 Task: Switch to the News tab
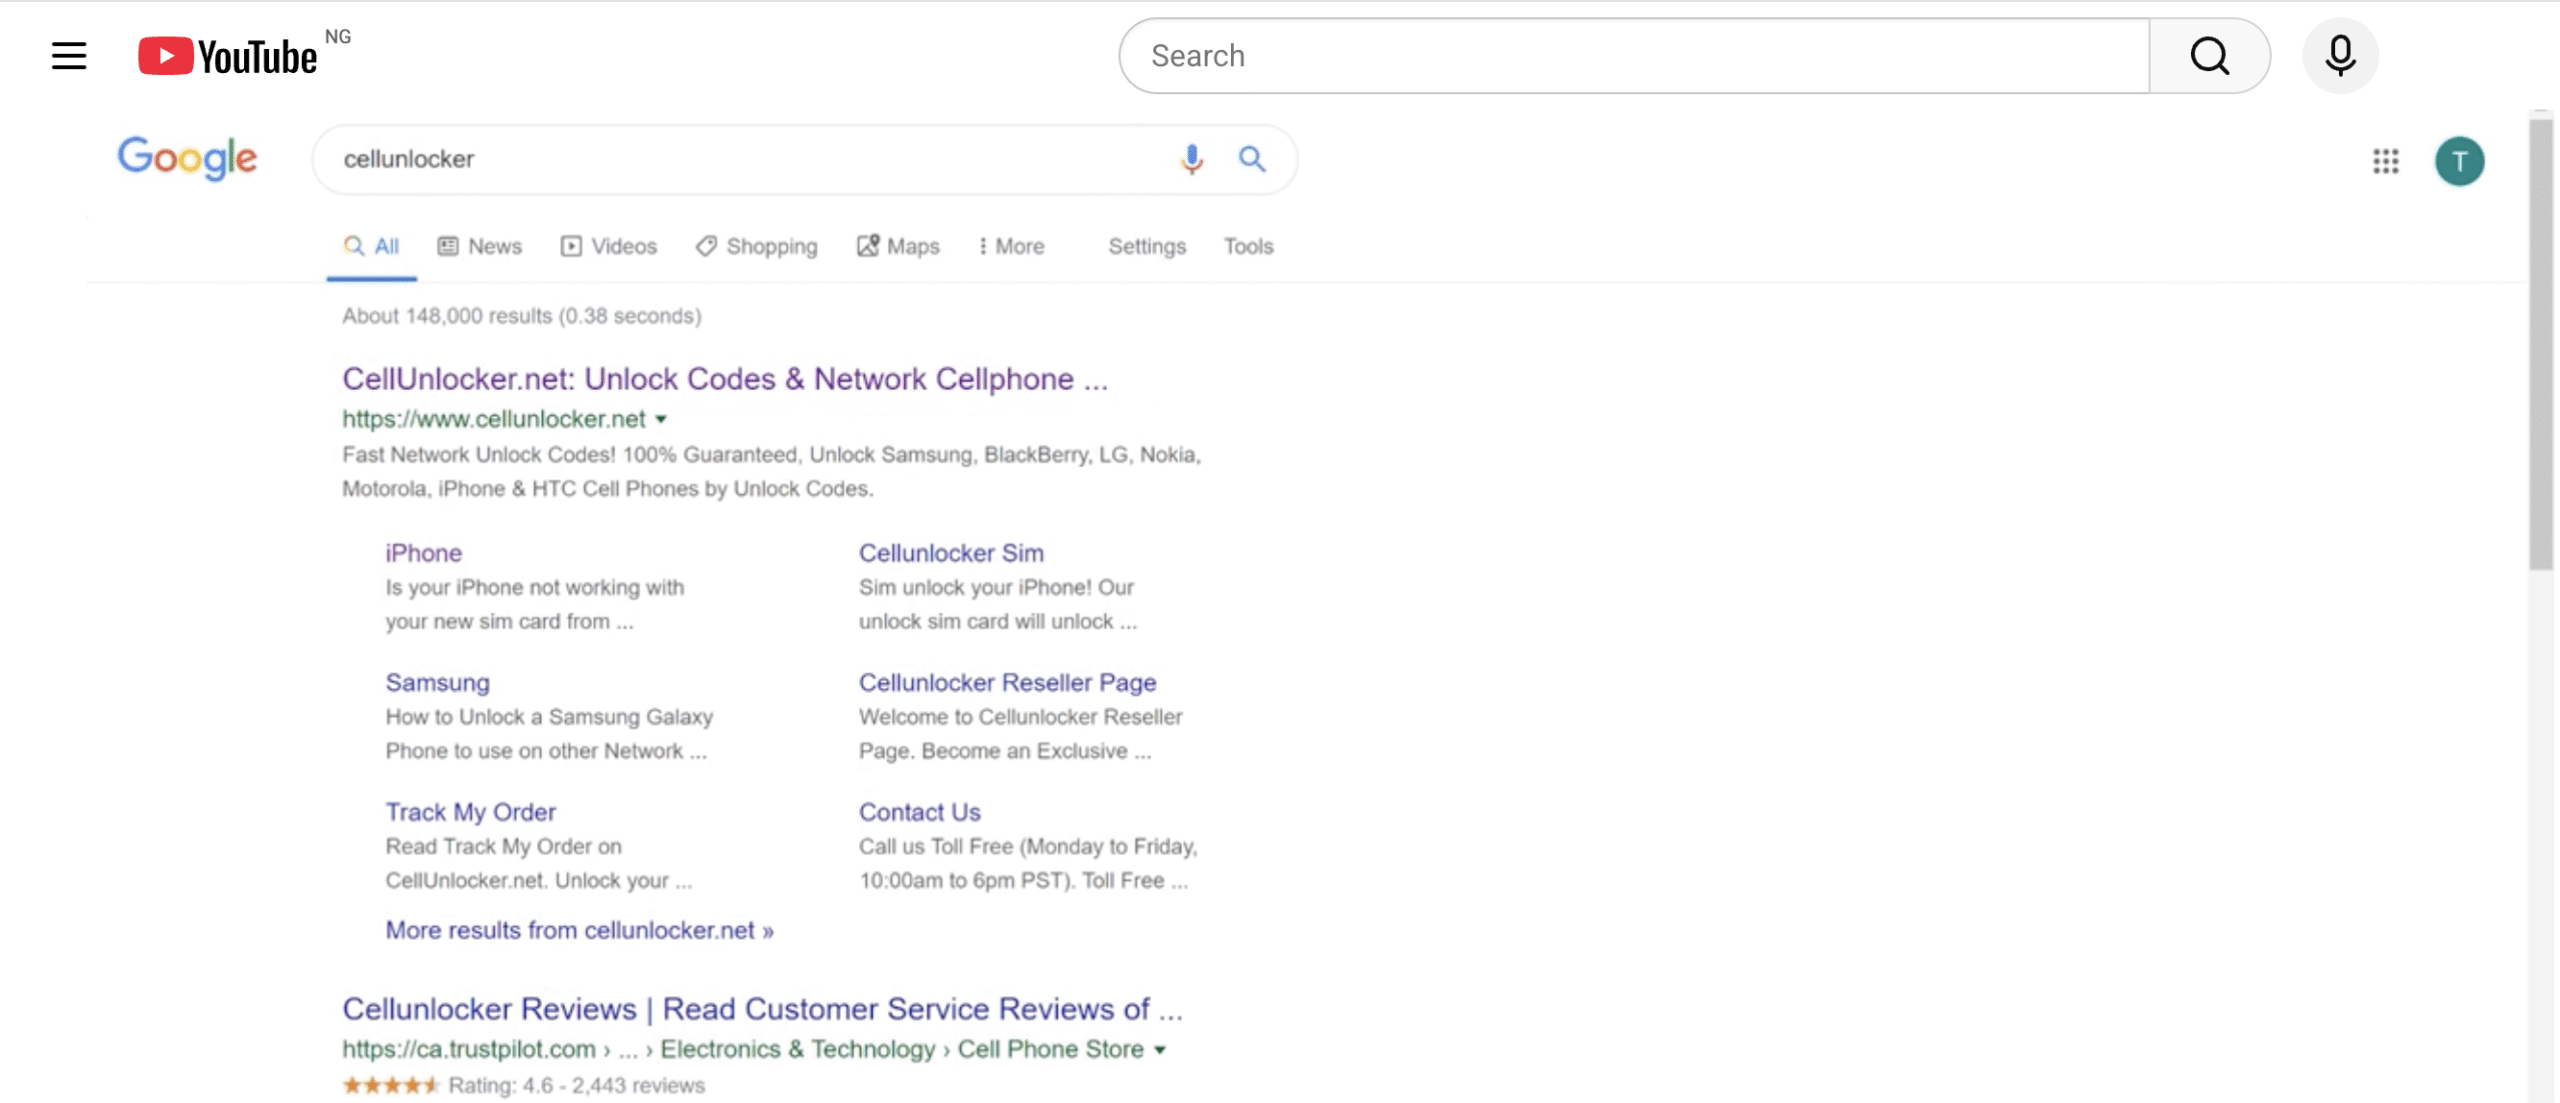click(x=480, y=246)
